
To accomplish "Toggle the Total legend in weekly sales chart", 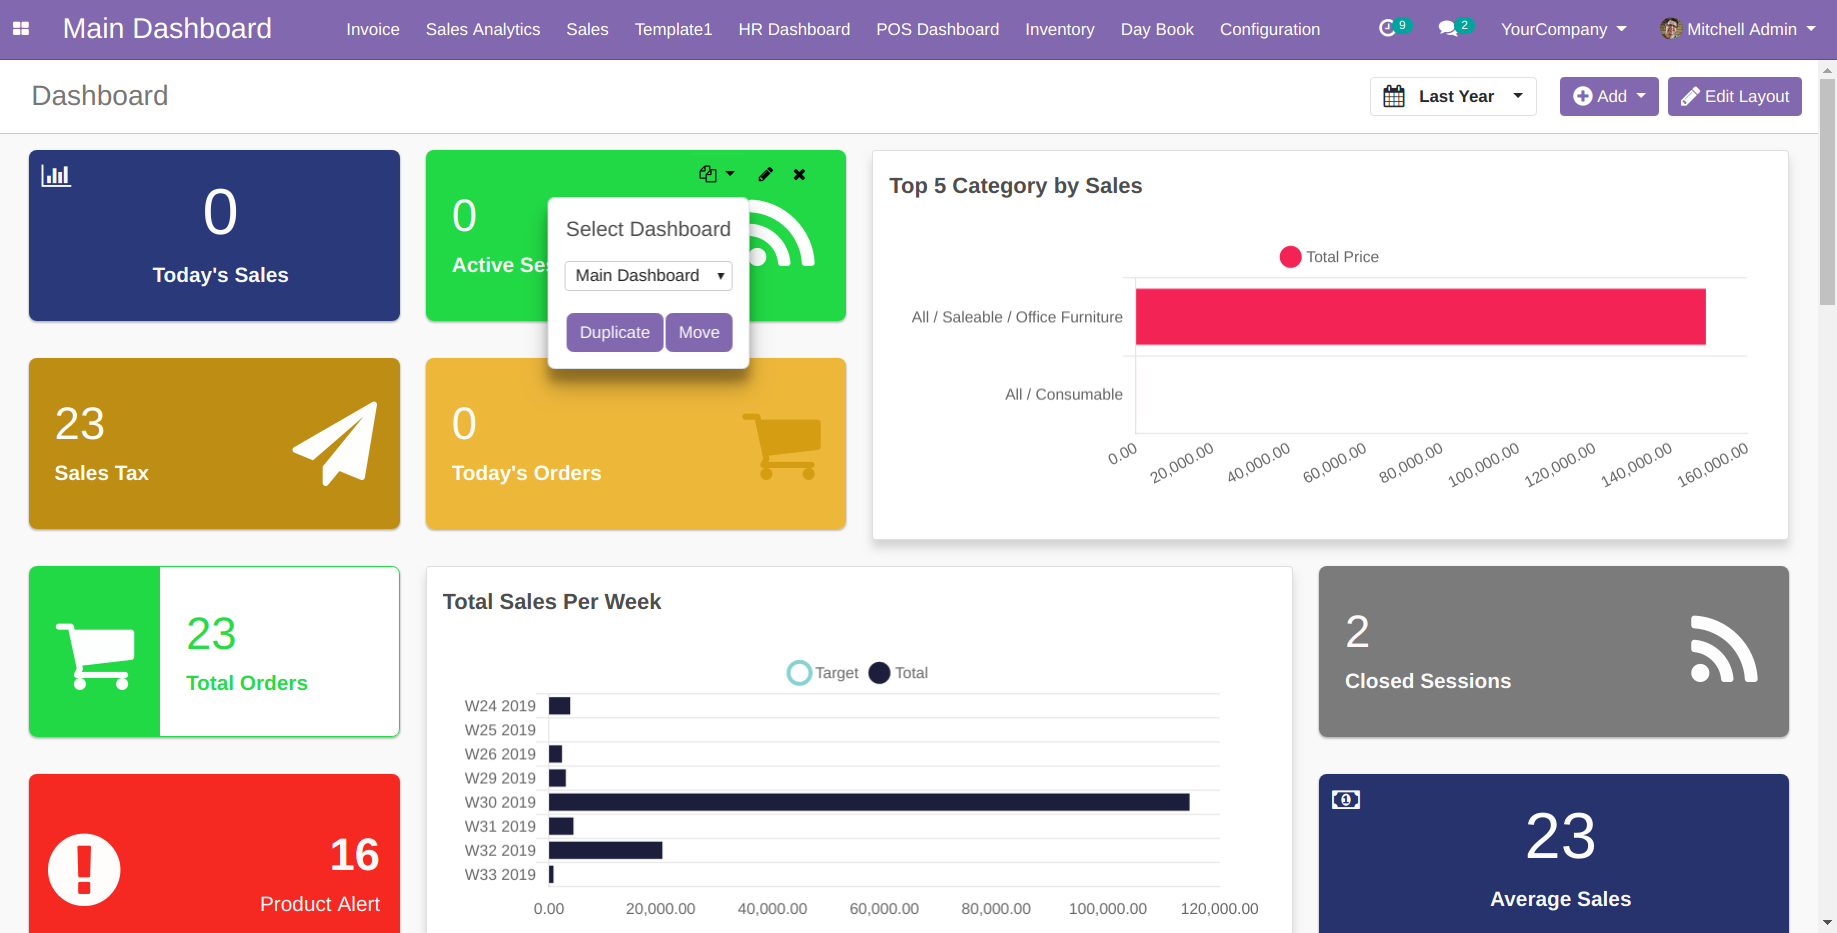I will pyautogui.click(x=898, y=673).
